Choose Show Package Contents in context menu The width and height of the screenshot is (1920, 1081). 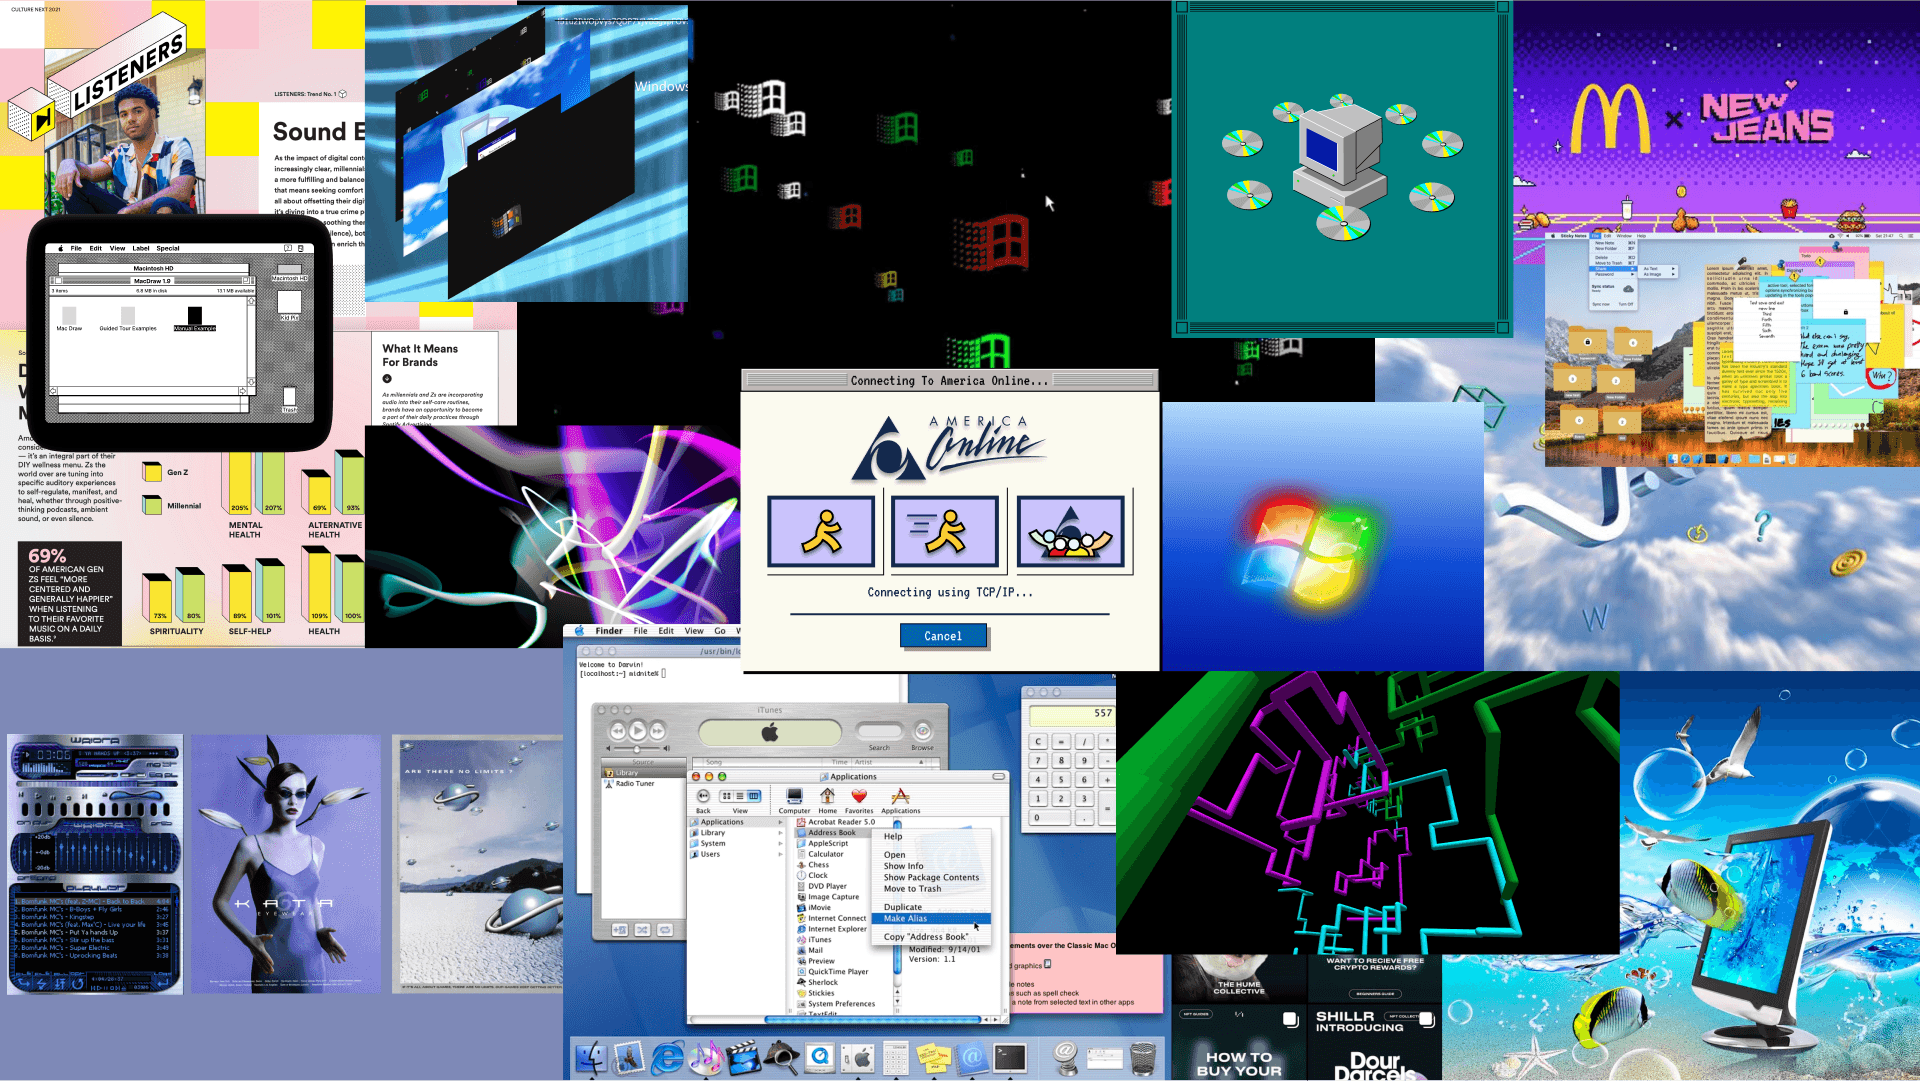(931, 877)
